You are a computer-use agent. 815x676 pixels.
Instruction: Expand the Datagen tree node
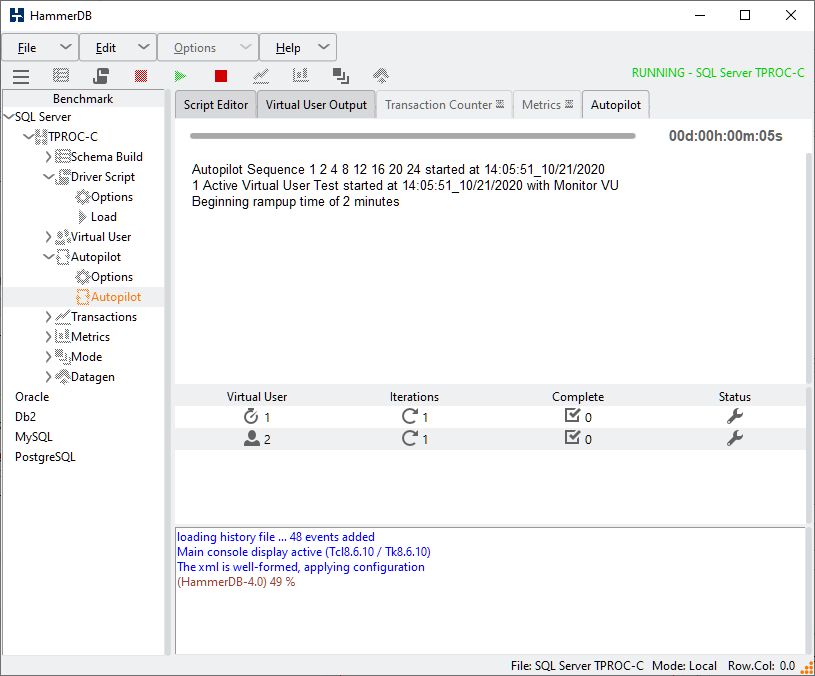click(x=48, y=377)
